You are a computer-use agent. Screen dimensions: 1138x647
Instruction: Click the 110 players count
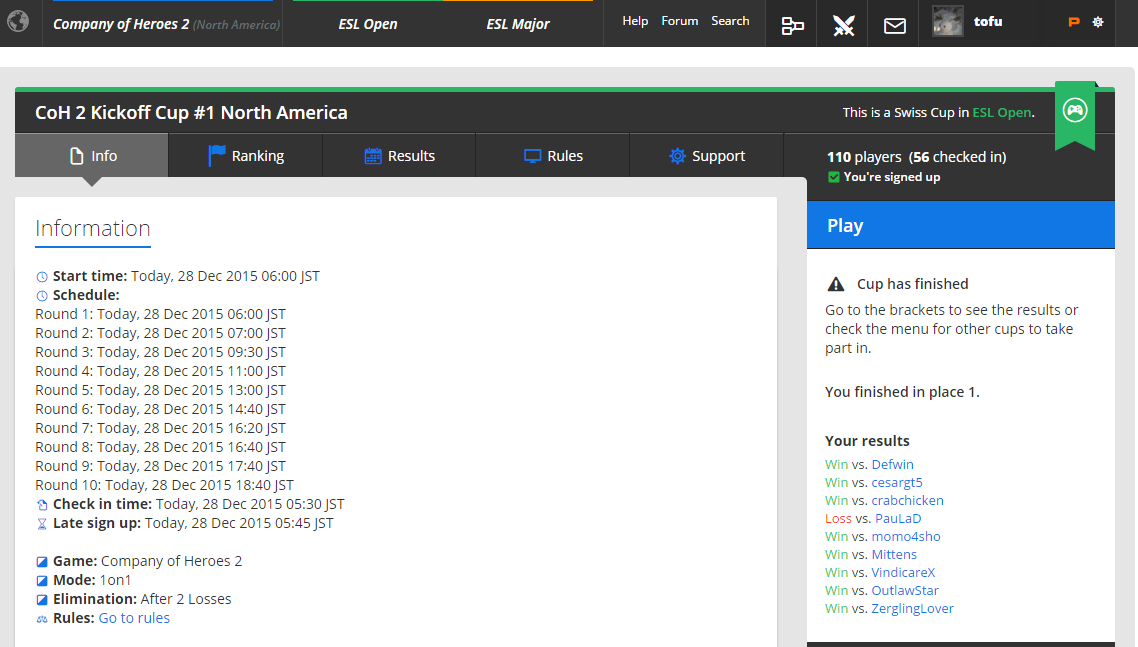pos(864,157)
